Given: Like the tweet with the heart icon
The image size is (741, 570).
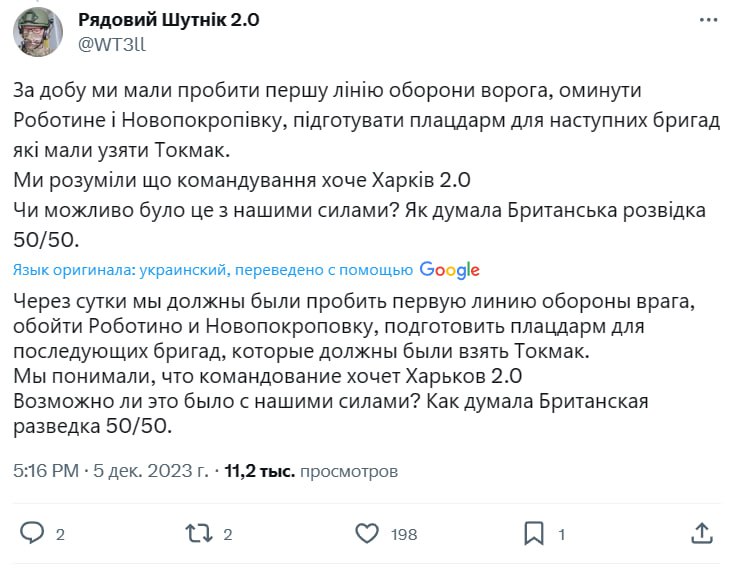Looking at the screenshot, I should click(x=368, y=533).
